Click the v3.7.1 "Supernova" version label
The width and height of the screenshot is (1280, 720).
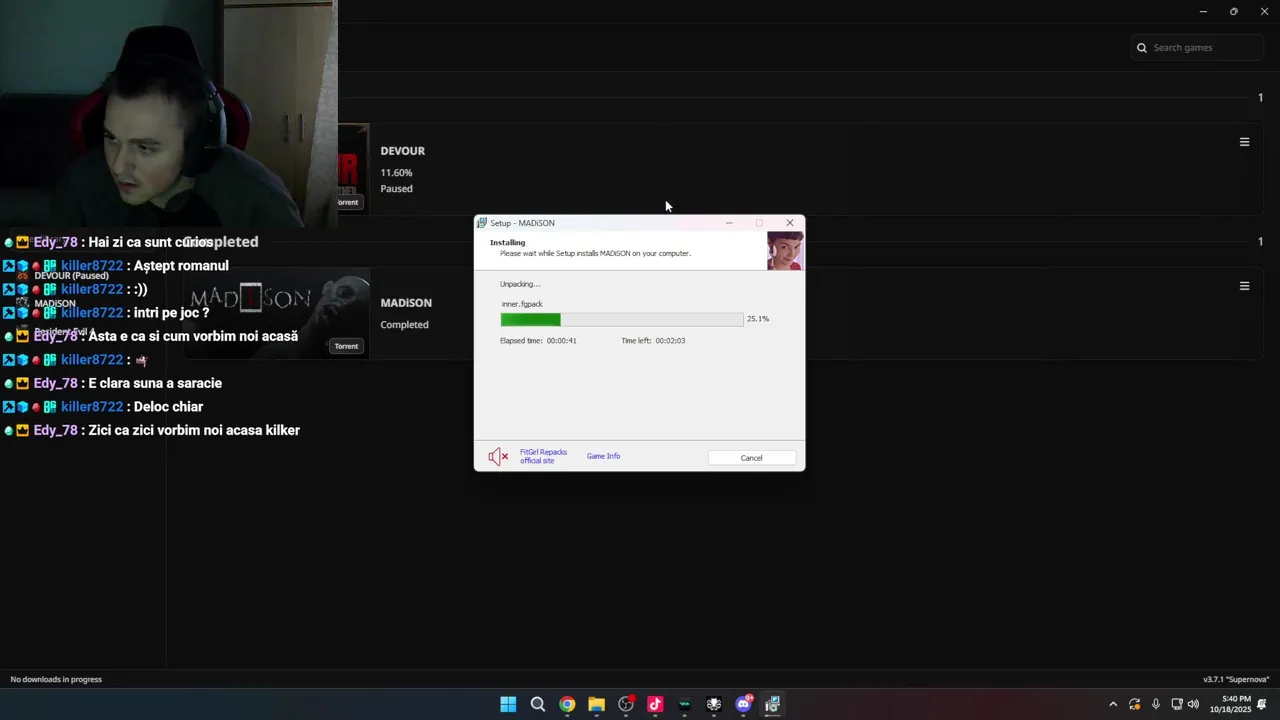coord(1236,679)
